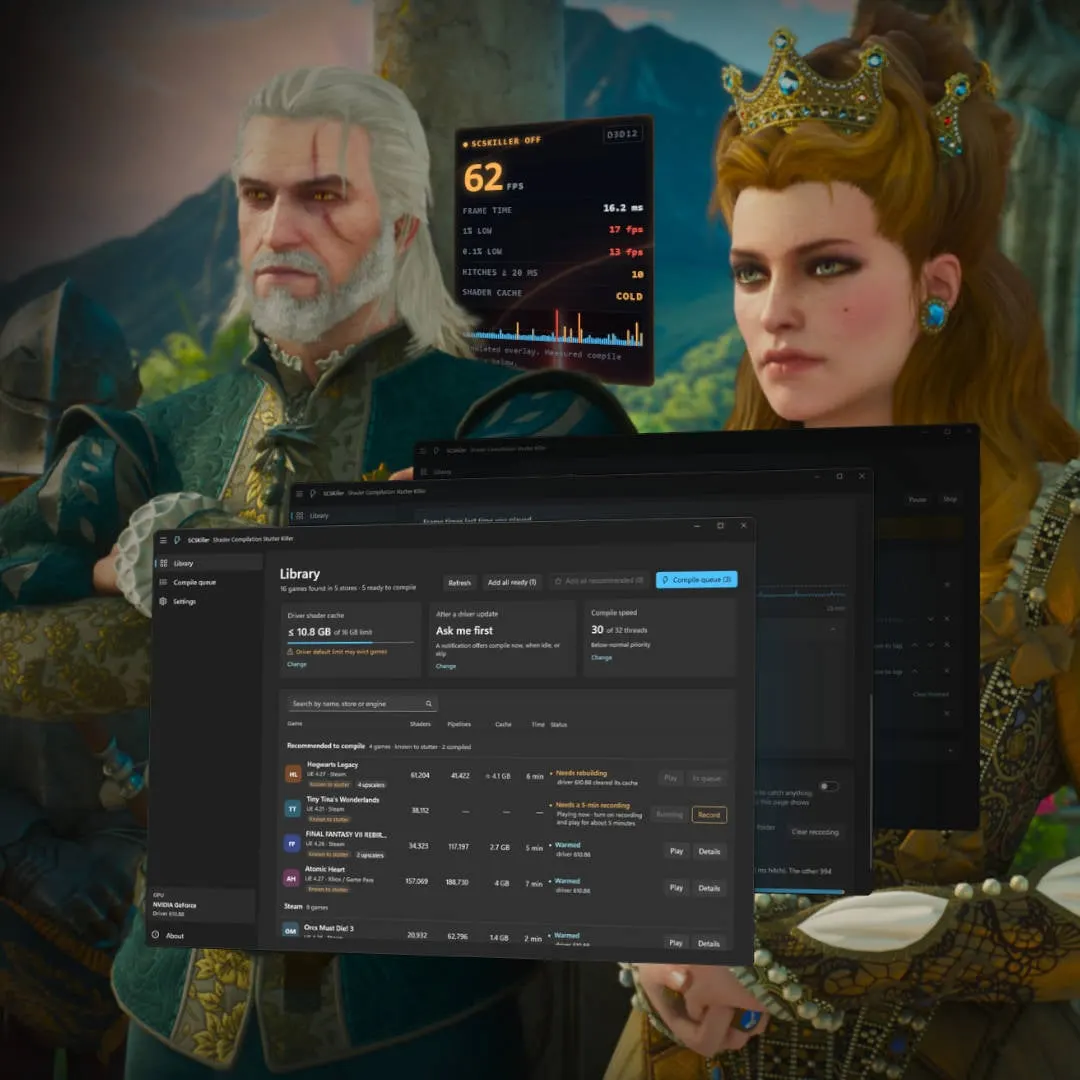Click the Search by name, store or engine field
This screenshot has width=1080, height=1080.
pyautogui.click(x=362, y=703)
